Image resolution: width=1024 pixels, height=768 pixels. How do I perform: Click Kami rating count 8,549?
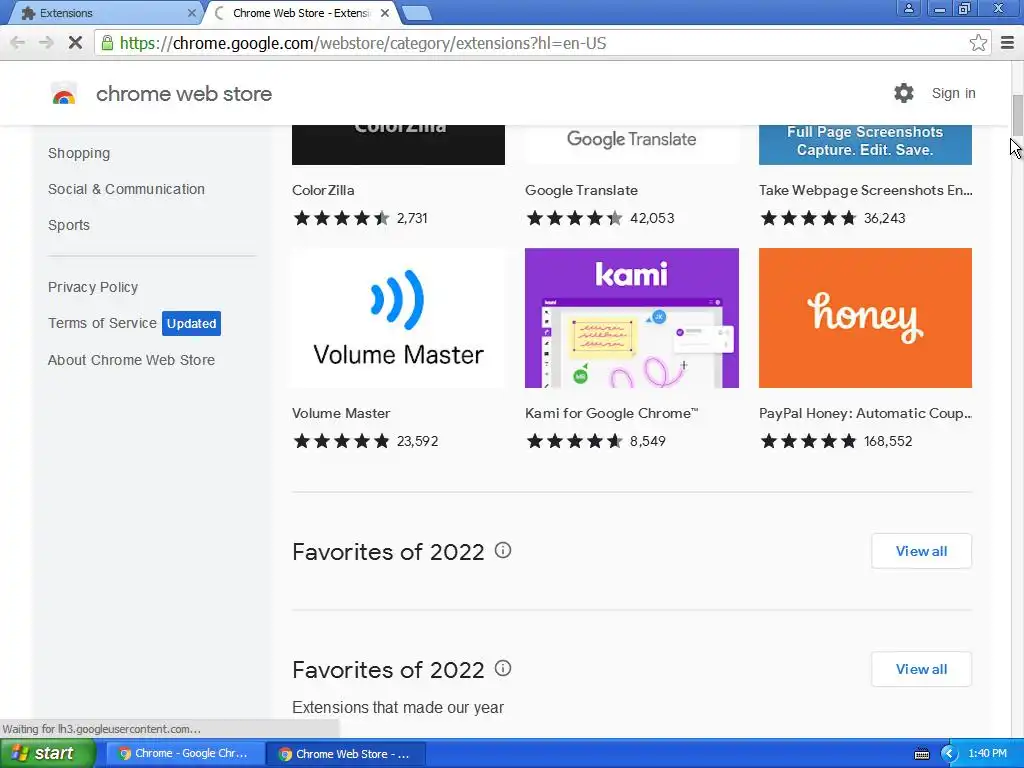pyautogui.click(x=647, y=441)
